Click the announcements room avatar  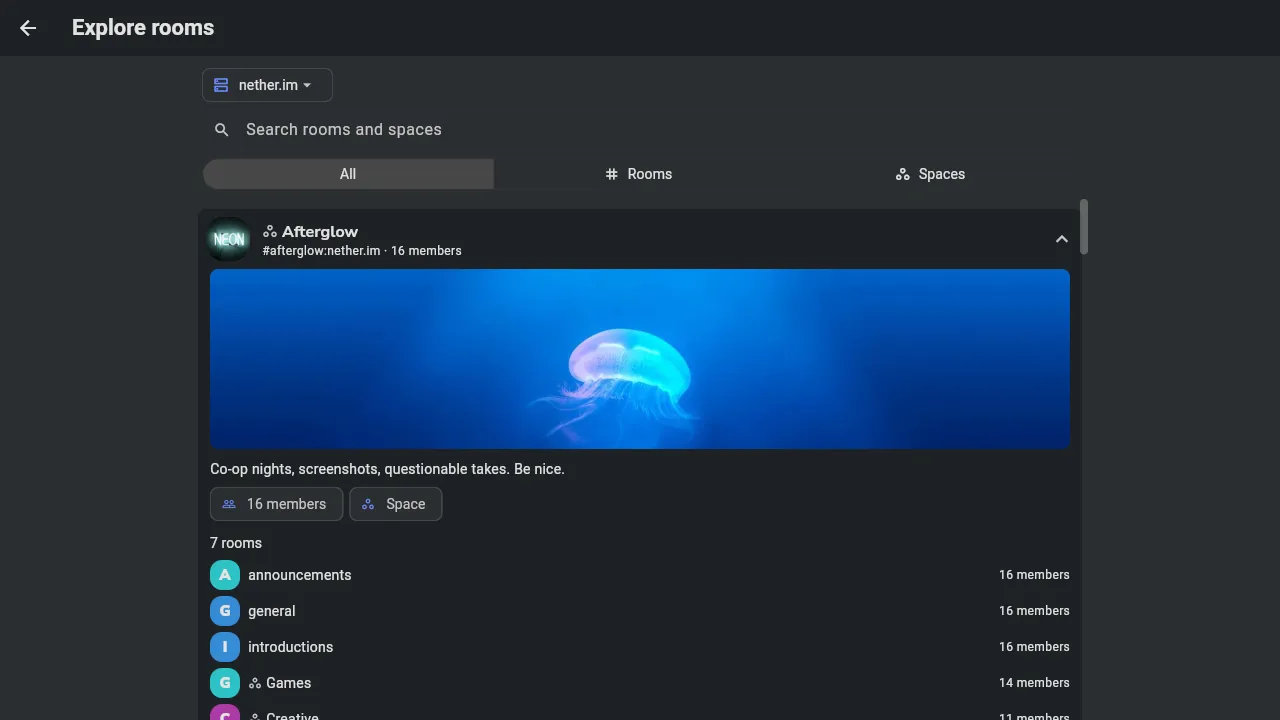pyautogui.click(x=225, y=575)
